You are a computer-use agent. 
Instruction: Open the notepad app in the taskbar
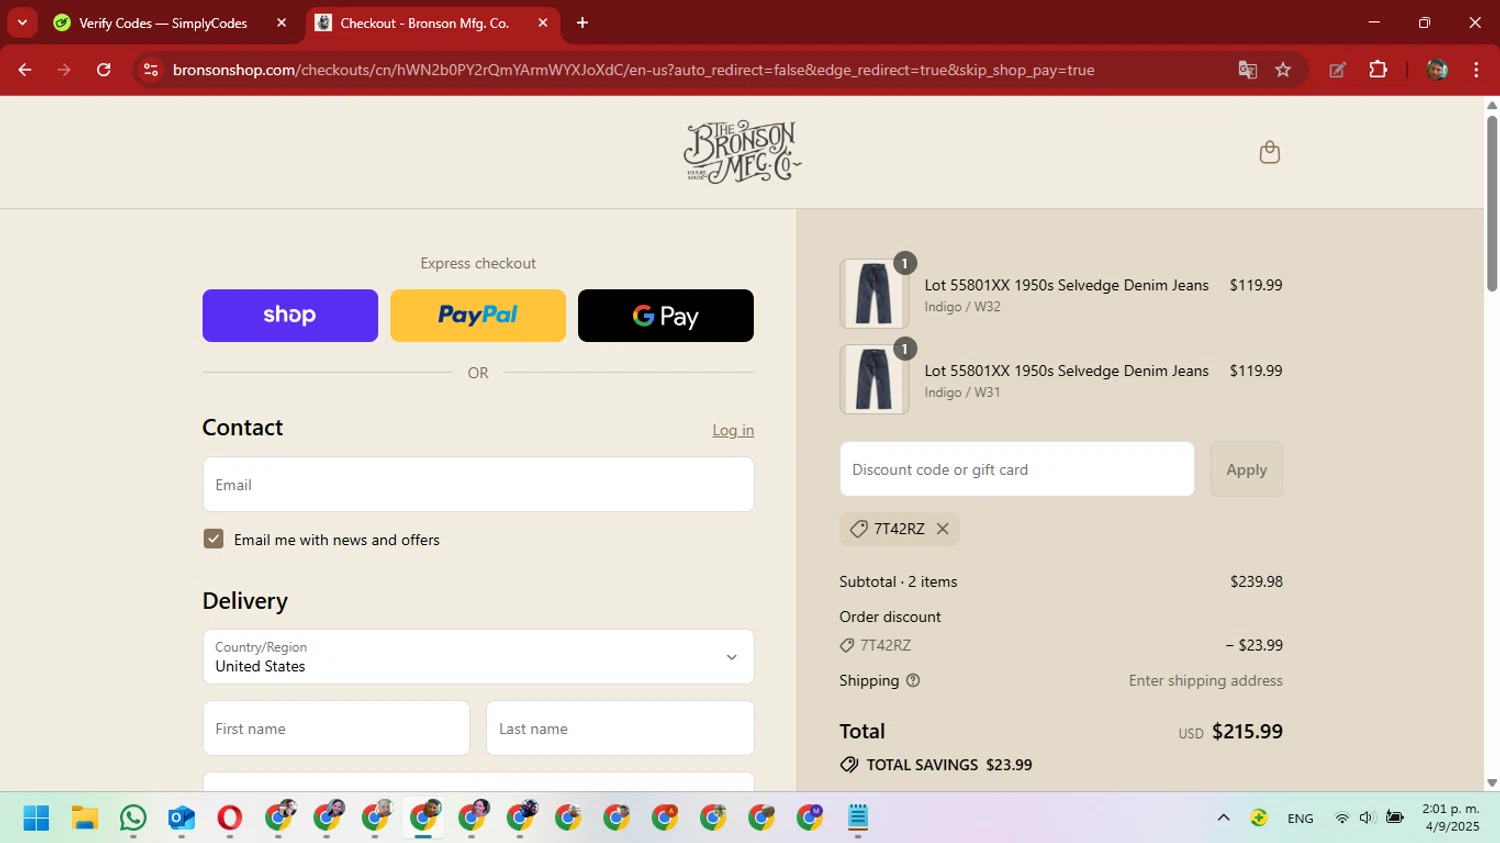pyautogui.click(x=858, y=818)
